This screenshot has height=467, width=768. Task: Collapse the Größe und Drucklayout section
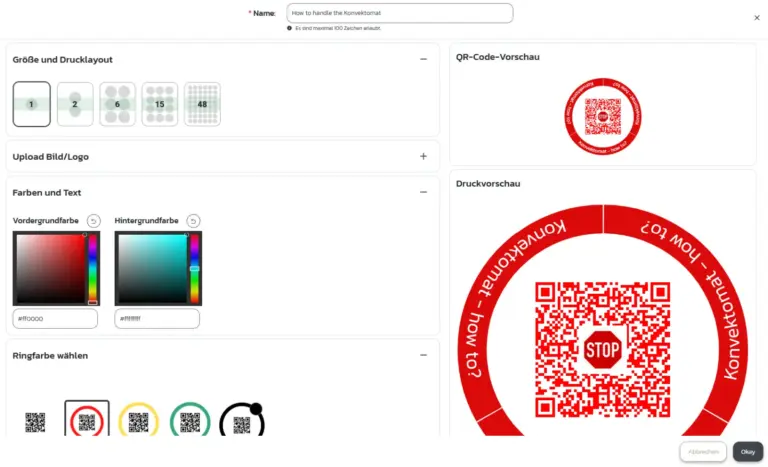click(423, 59)
